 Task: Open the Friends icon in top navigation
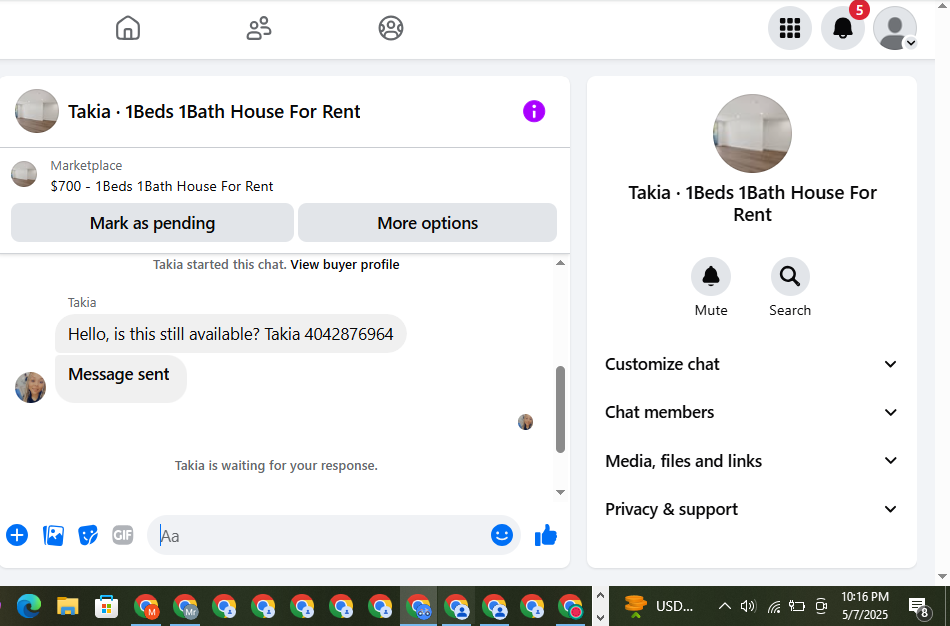tap(259, 28)
